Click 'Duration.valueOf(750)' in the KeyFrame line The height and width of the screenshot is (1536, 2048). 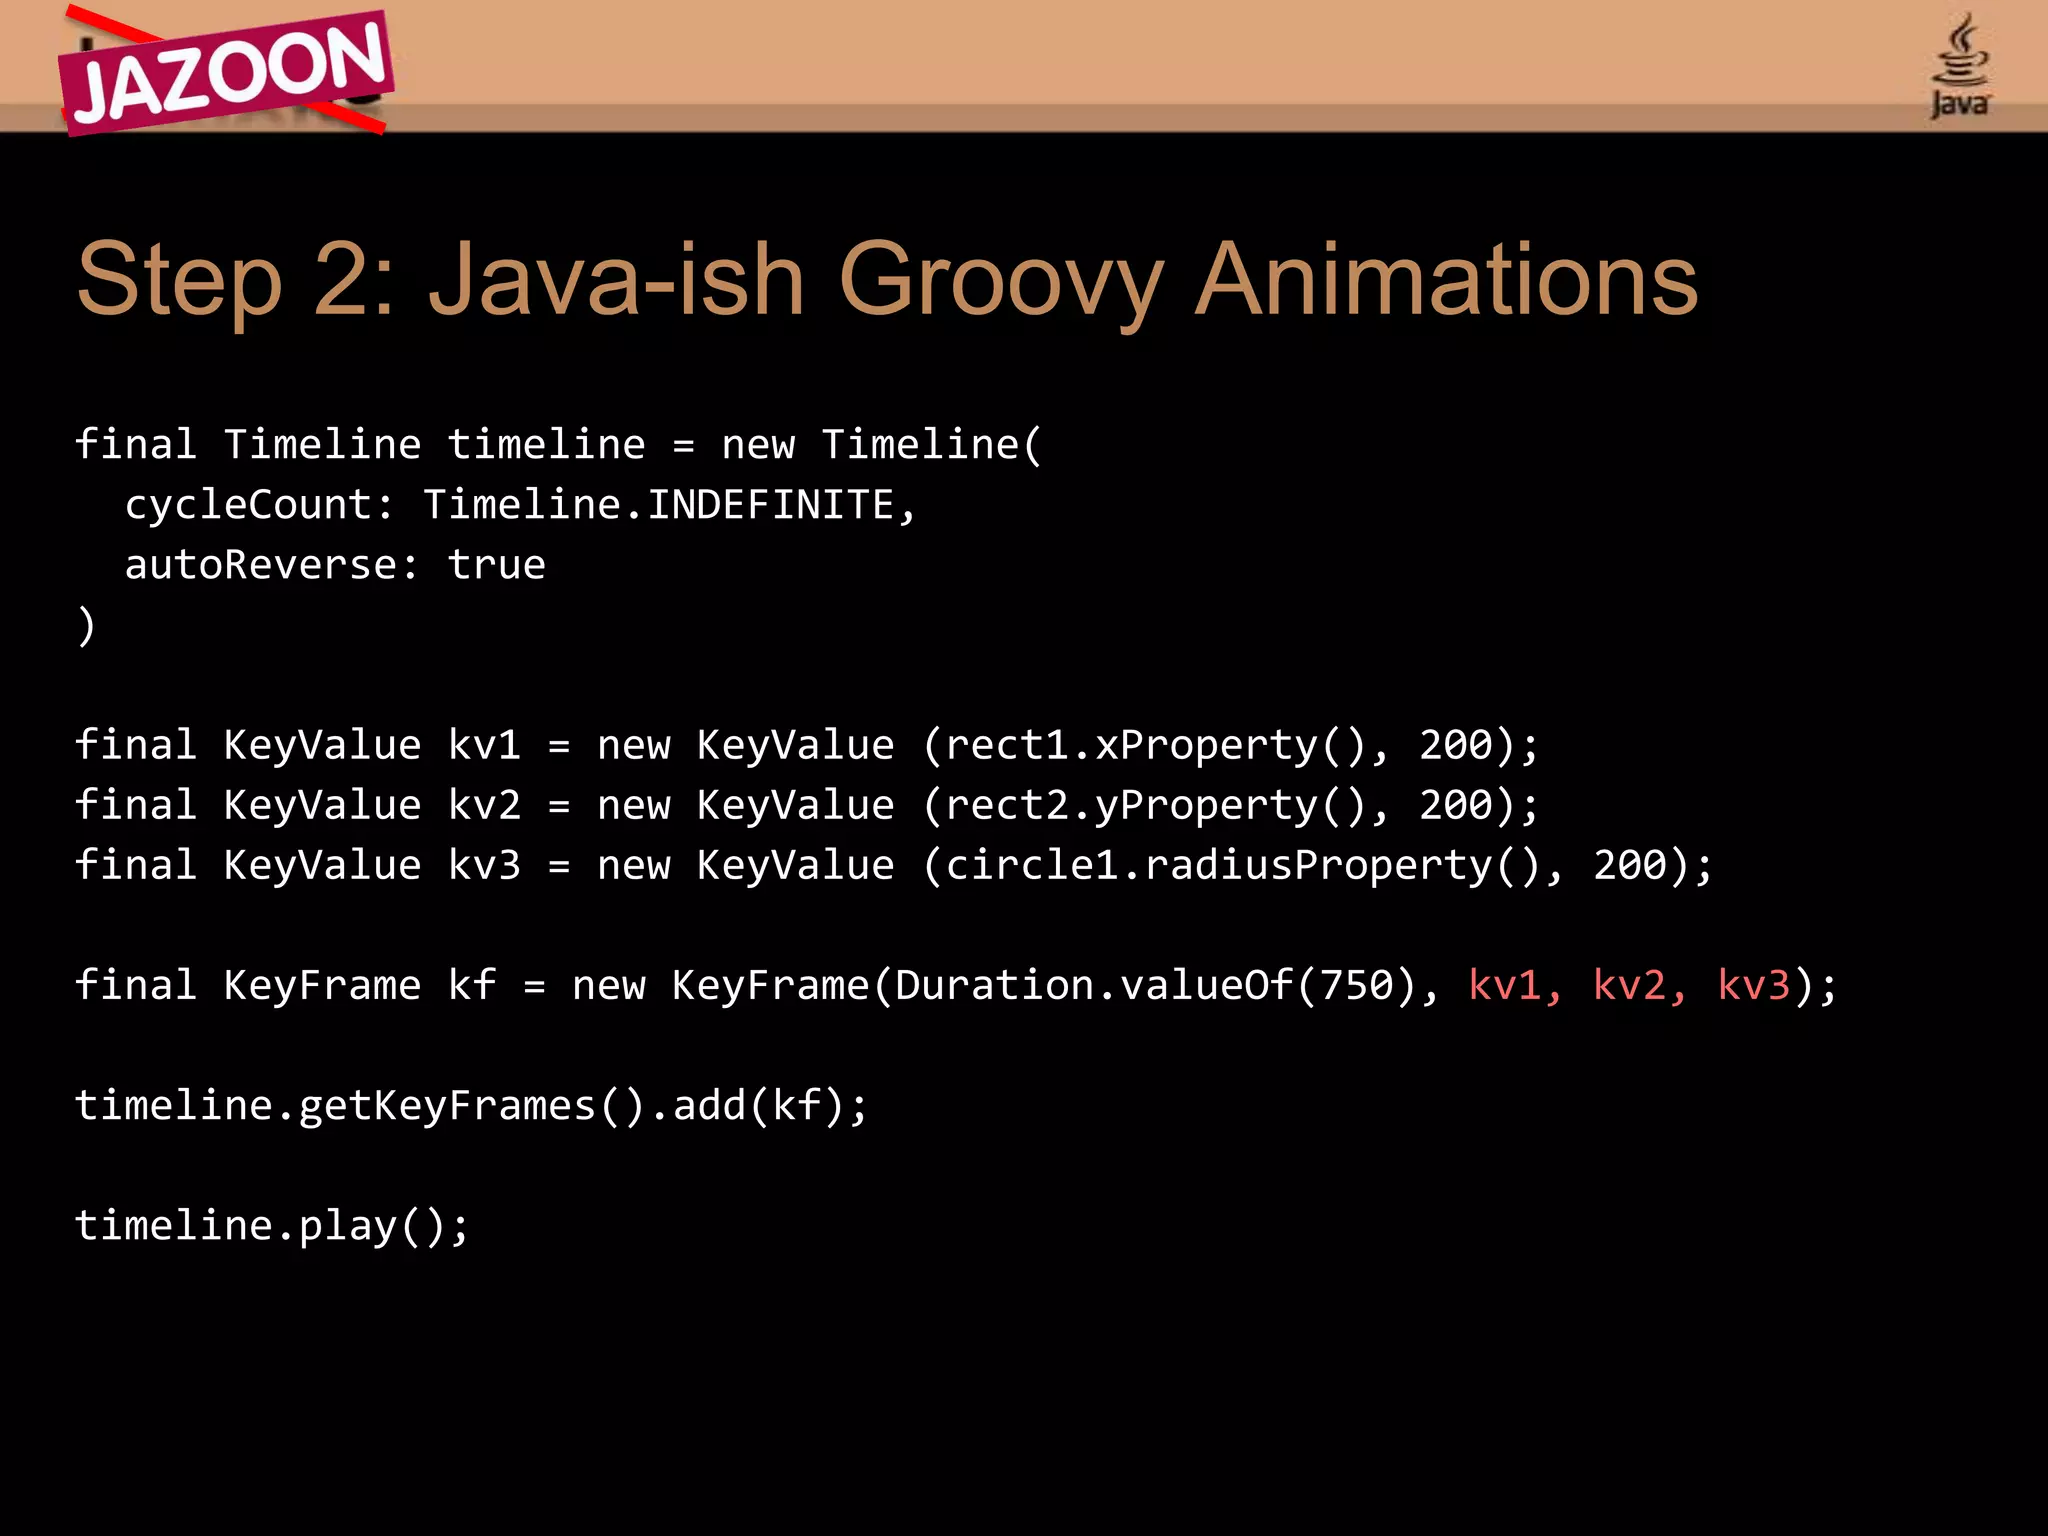click(1156, 986)
